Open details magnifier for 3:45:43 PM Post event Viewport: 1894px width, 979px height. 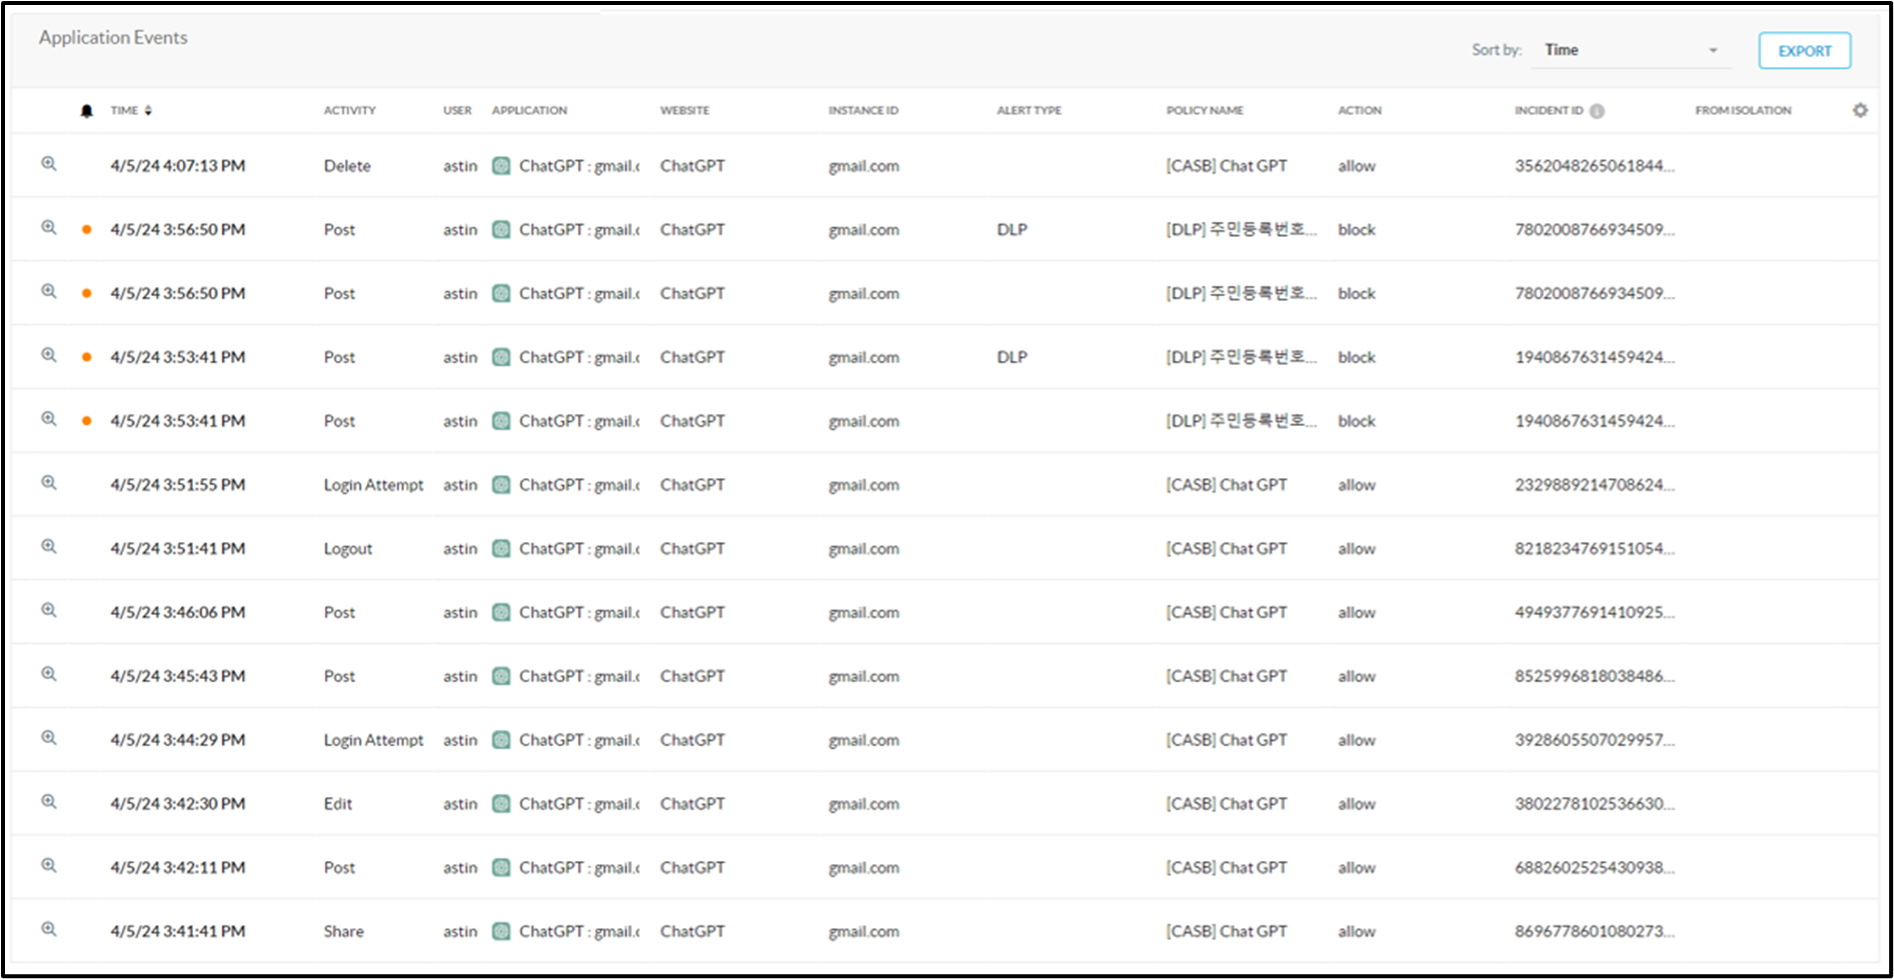coord(48,674)
